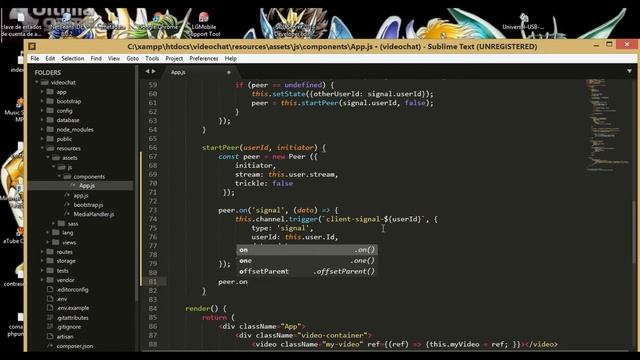Viewport: 640px width, 360px height.
Task: Collapse the resources folder
Action: pos(42,148)
